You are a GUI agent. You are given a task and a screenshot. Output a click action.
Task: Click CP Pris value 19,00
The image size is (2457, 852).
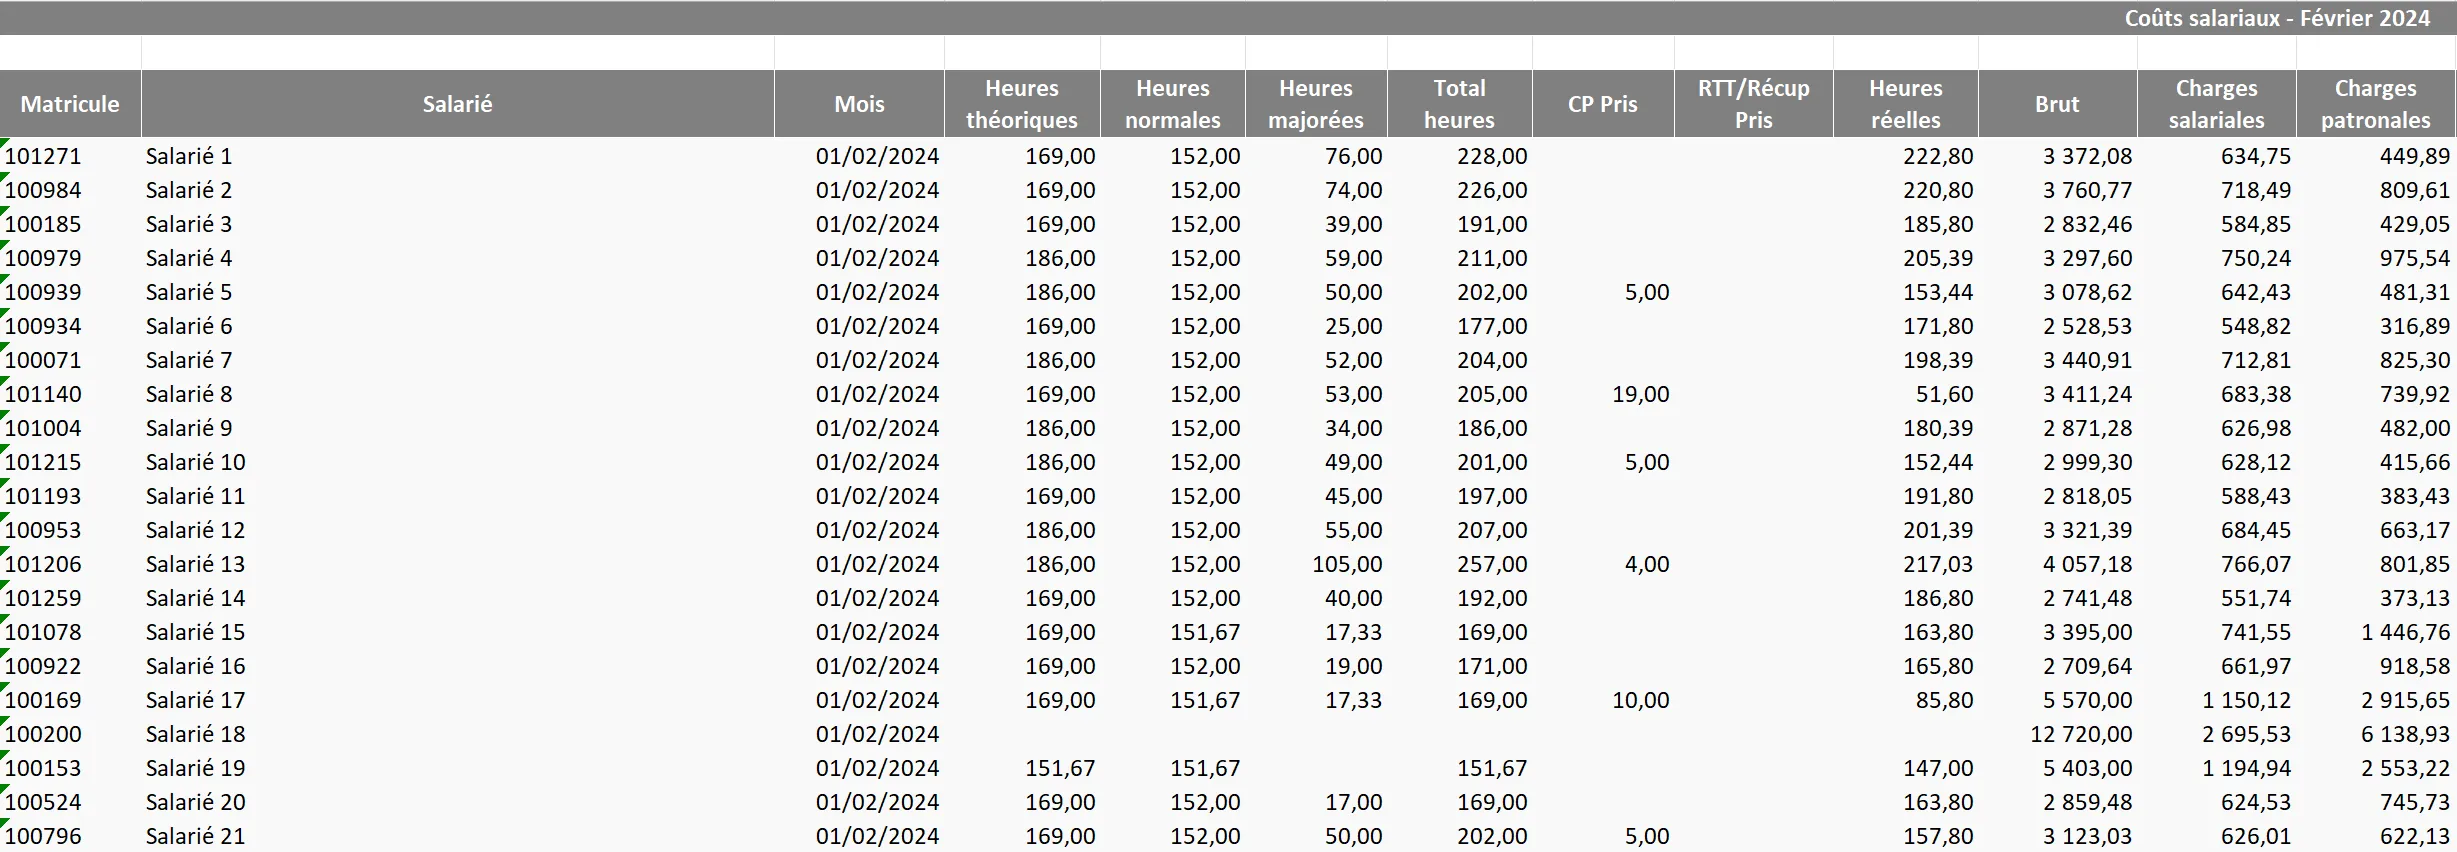point(1641,394)
